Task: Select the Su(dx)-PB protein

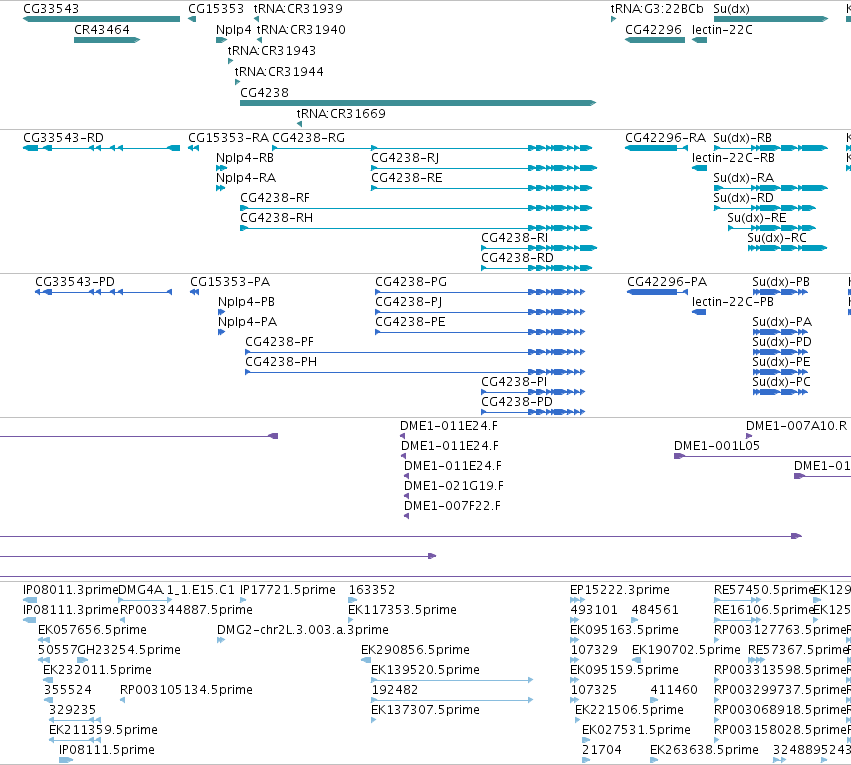Action: pos(781,282)
